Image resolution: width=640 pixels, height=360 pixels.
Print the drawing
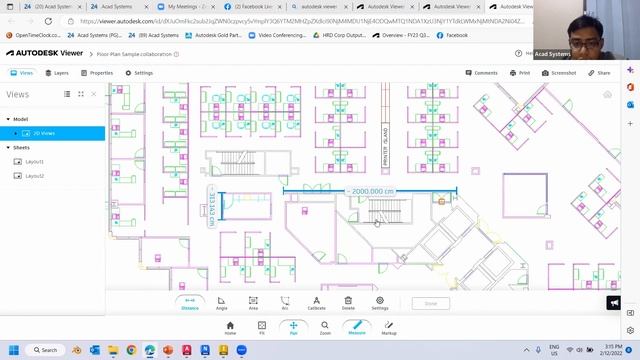[x=520, y=73]
